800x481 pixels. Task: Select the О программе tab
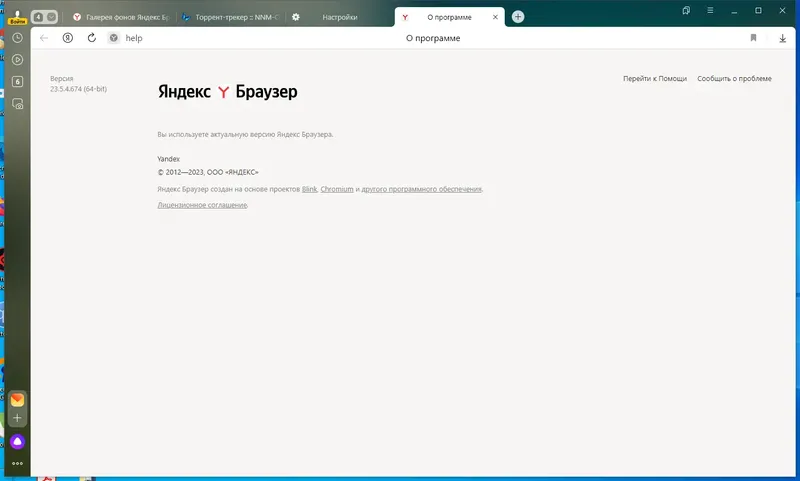click(449, 17)
